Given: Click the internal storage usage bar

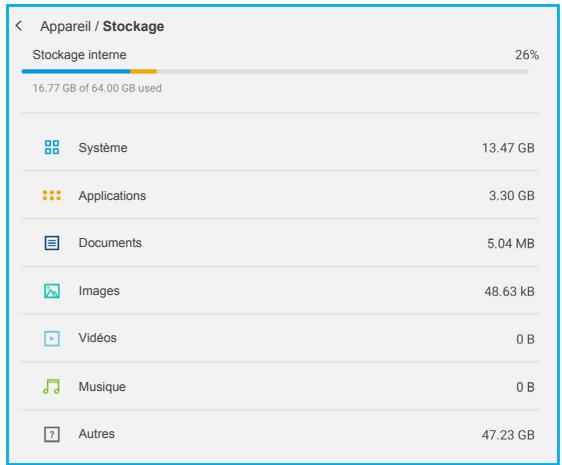Looking at the screenshot, I should 275,71.
